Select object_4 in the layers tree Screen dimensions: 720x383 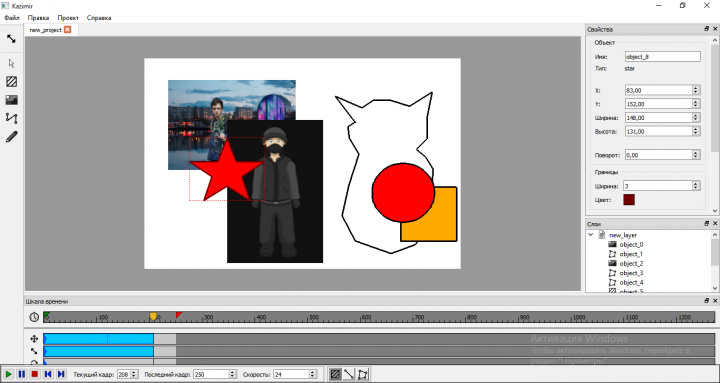tap(631, 282)
